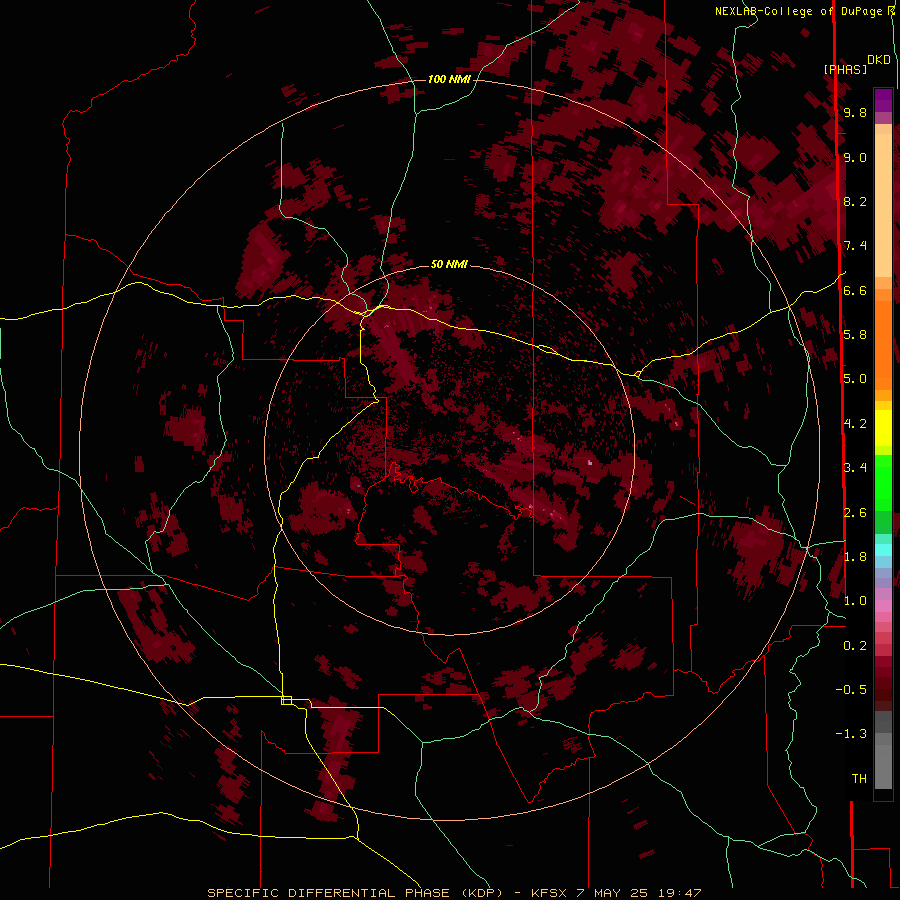Viewport: 900px width, 900px height.
Task: Pick the cyan color bar segment
Action: coord(883,550)
